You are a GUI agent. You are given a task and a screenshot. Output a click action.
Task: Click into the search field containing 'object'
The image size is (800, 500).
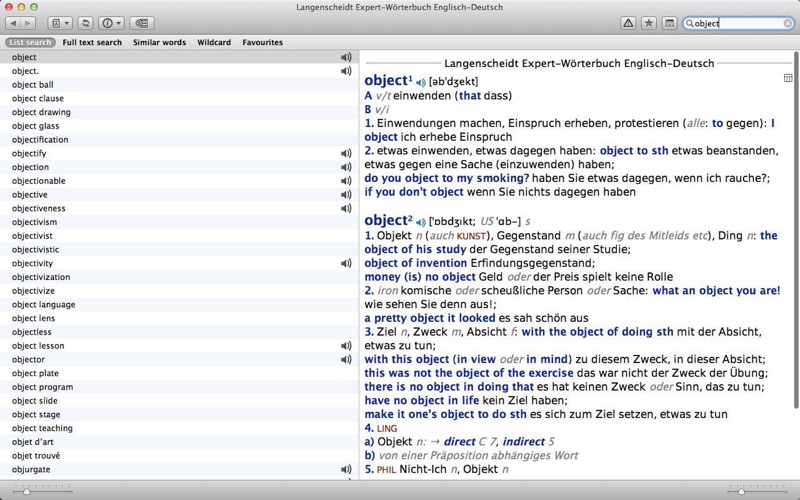point(737,23)
